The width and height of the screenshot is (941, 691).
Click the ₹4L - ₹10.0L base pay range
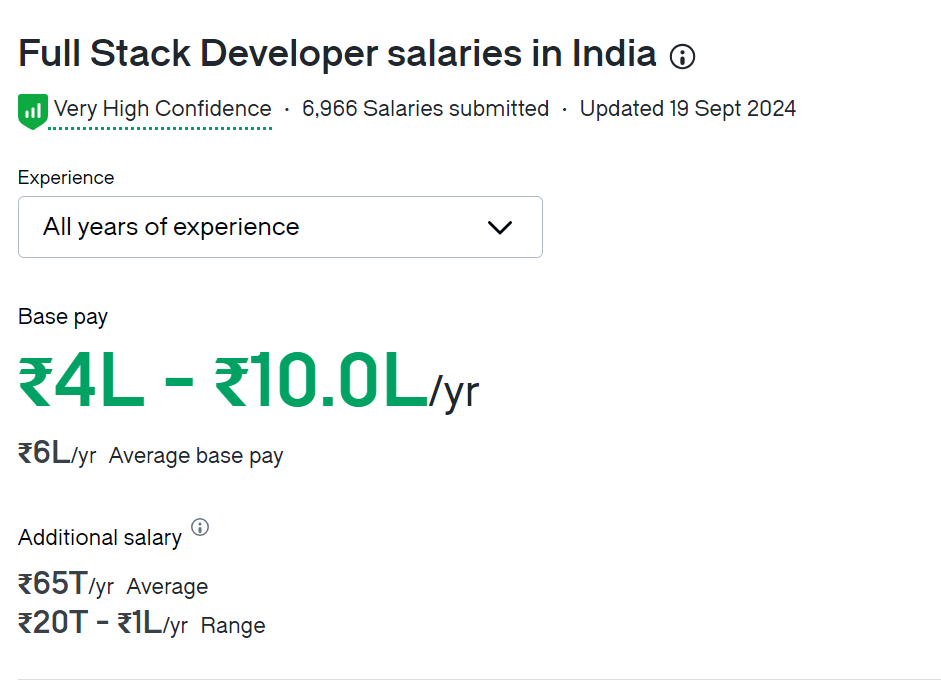tap(223, 384)
